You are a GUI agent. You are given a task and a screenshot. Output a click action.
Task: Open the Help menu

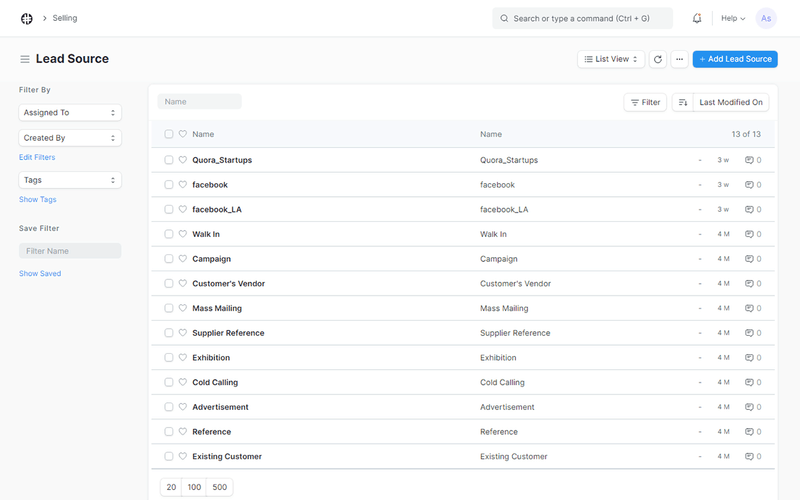734,18
